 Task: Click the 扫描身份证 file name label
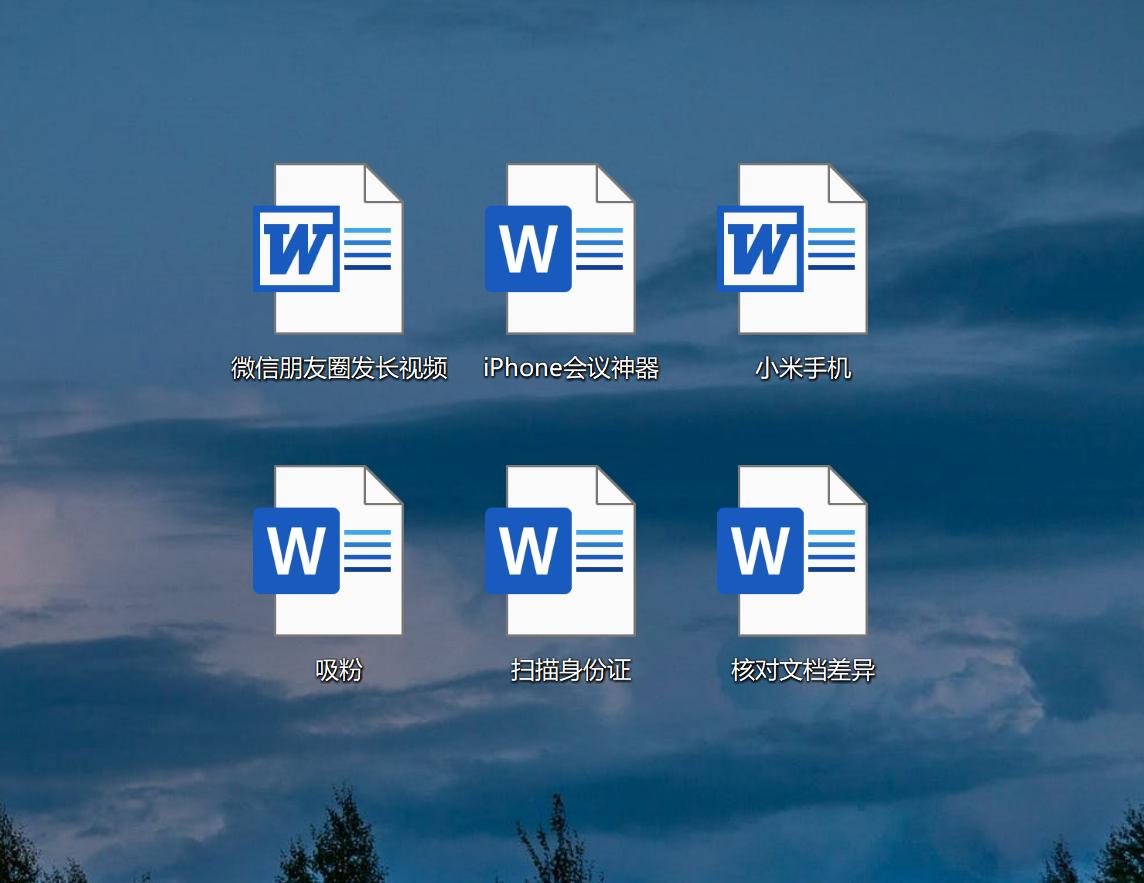coord(570,672)
